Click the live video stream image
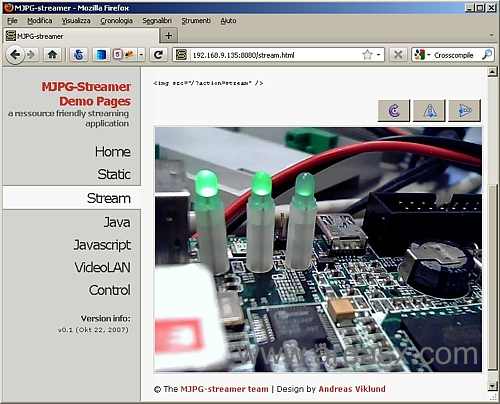This screenshot has height=404, width=500. [318, 249]
